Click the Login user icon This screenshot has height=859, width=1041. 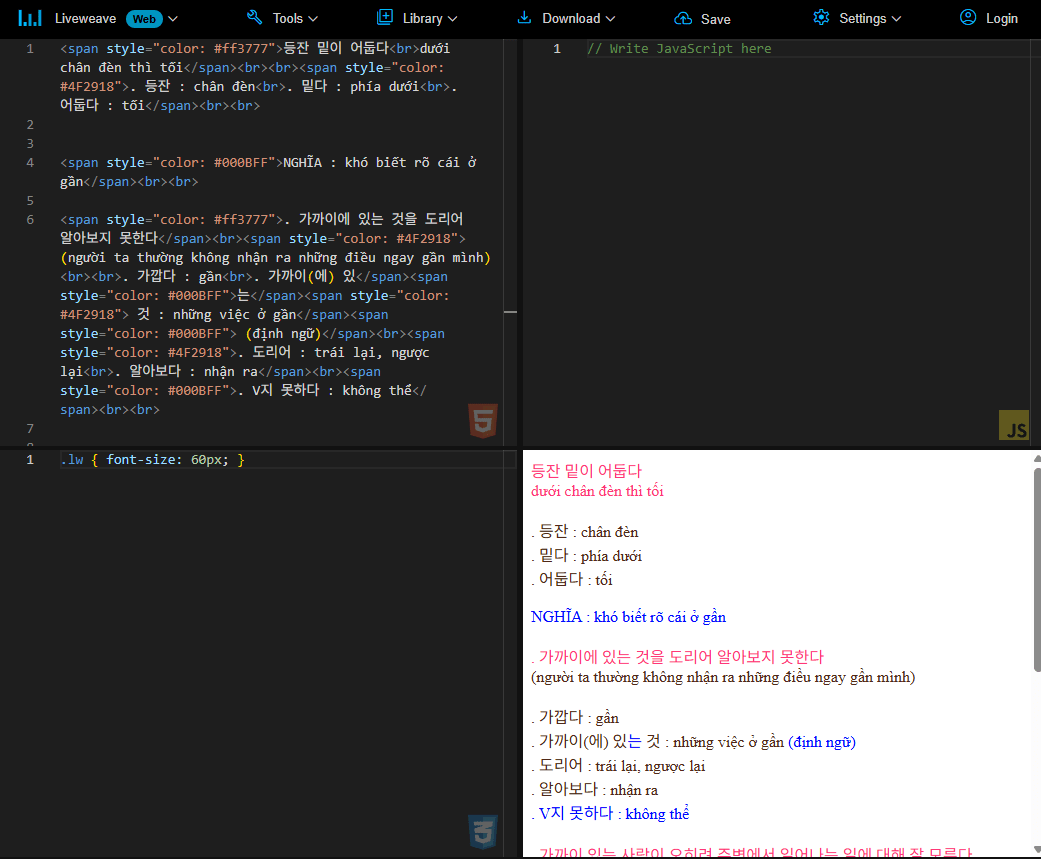(967, 18)
